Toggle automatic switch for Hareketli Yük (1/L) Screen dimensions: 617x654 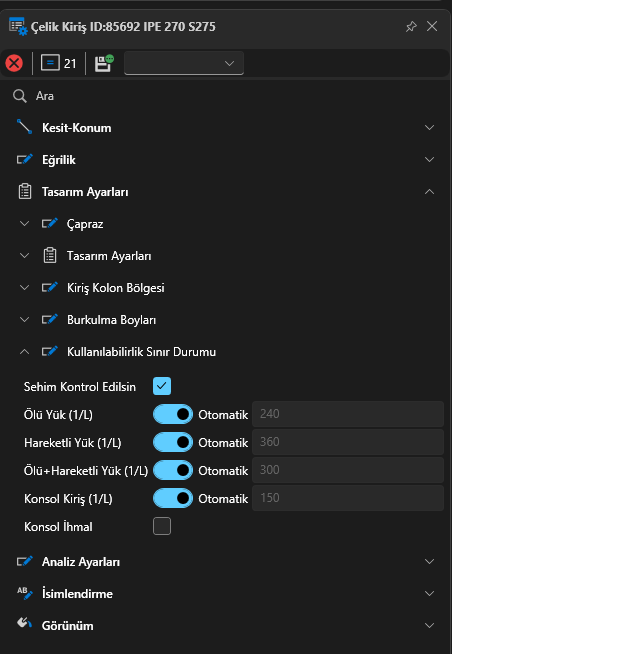[x=173, y=442]
